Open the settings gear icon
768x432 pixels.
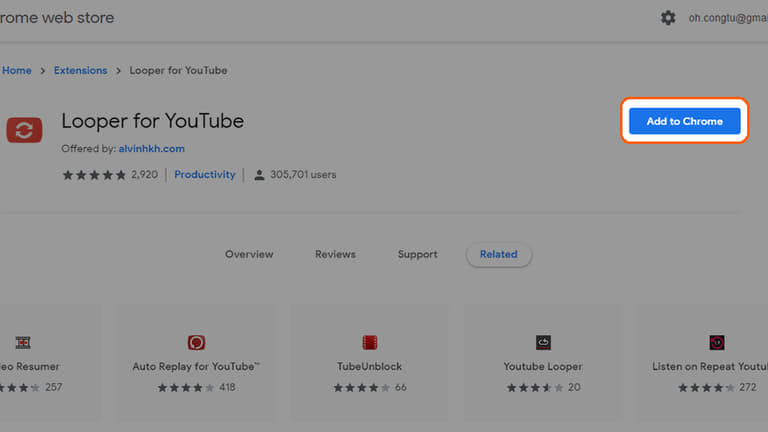[x=668, y=18]
